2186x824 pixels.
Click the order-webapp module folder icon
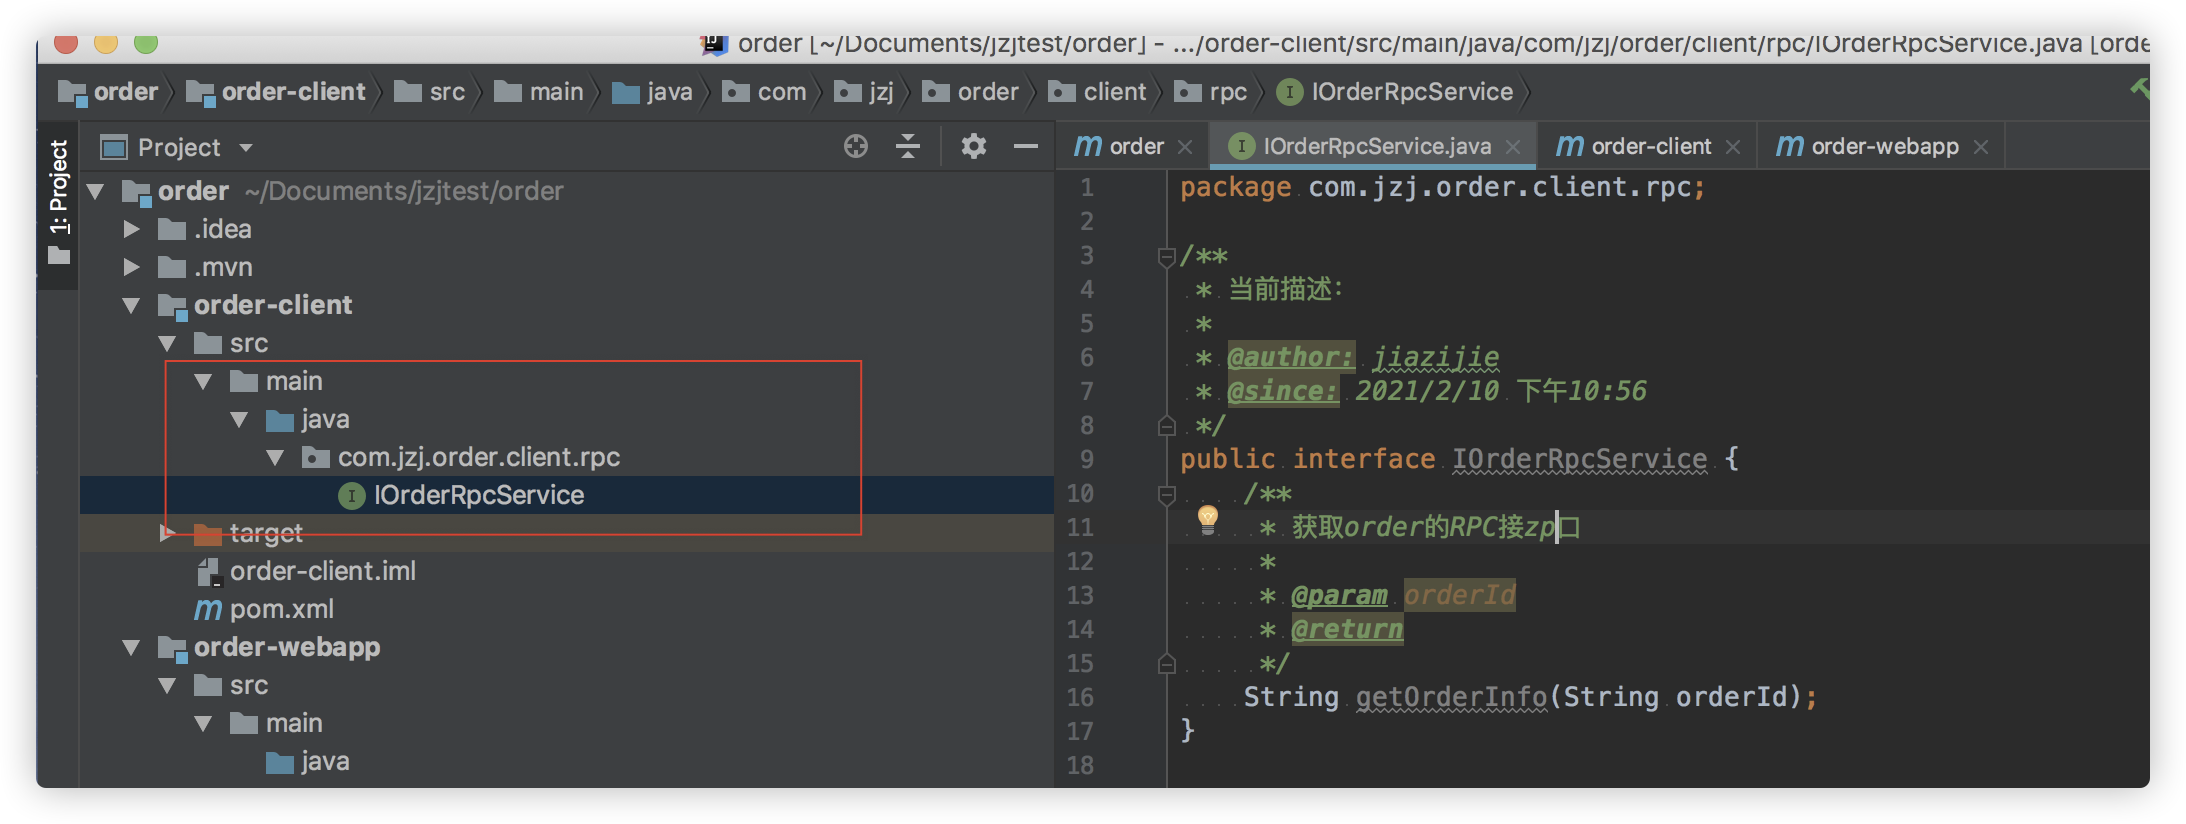[x=172, y=649]
